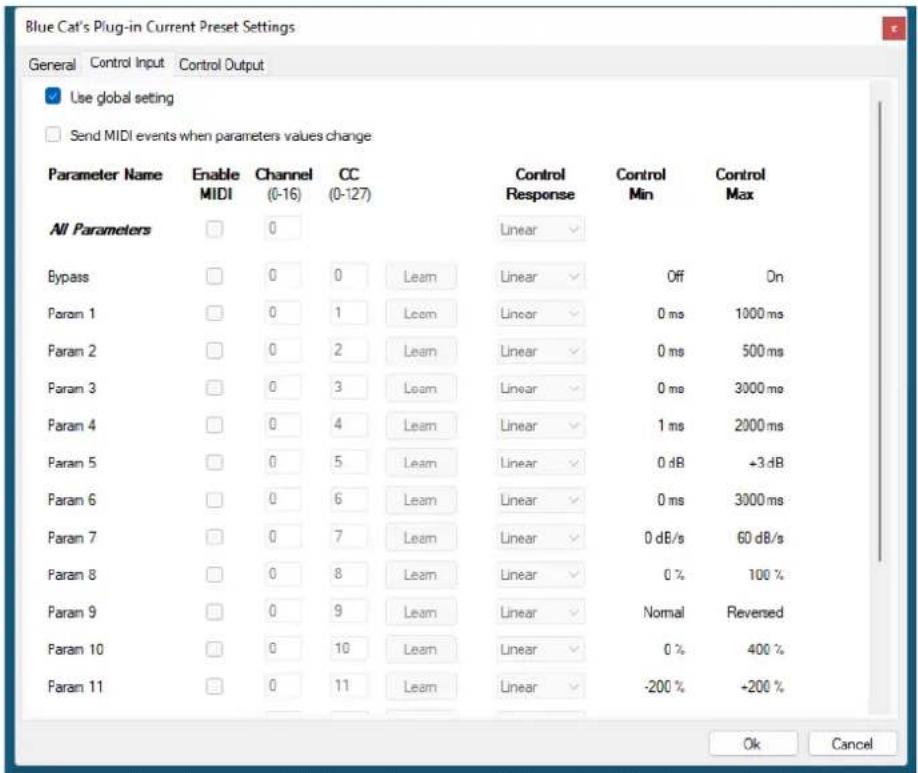This screenshot has width=918, height=773.
Task: Toggle Enable MIDI for Param 1
Action: pyautogui.click(x=214, y=313)
